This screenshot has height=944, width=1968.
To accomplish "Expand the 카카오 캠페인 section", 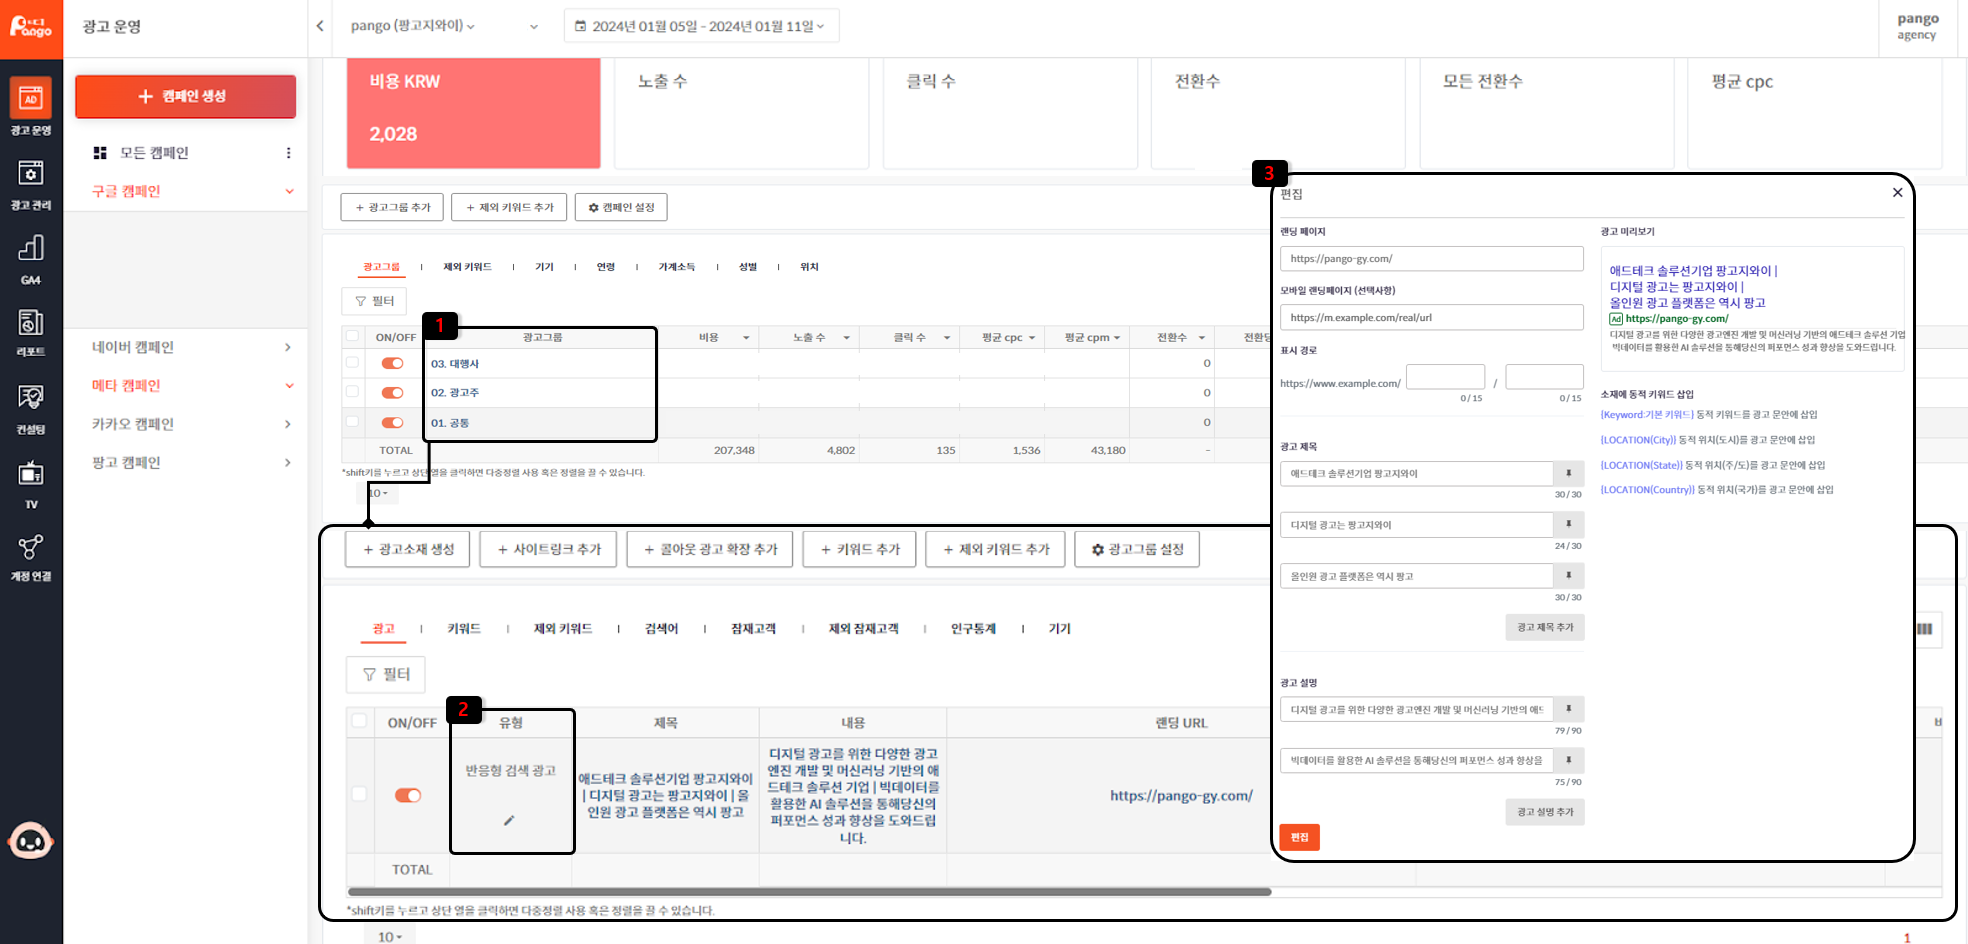I will [x=288, y=424].
